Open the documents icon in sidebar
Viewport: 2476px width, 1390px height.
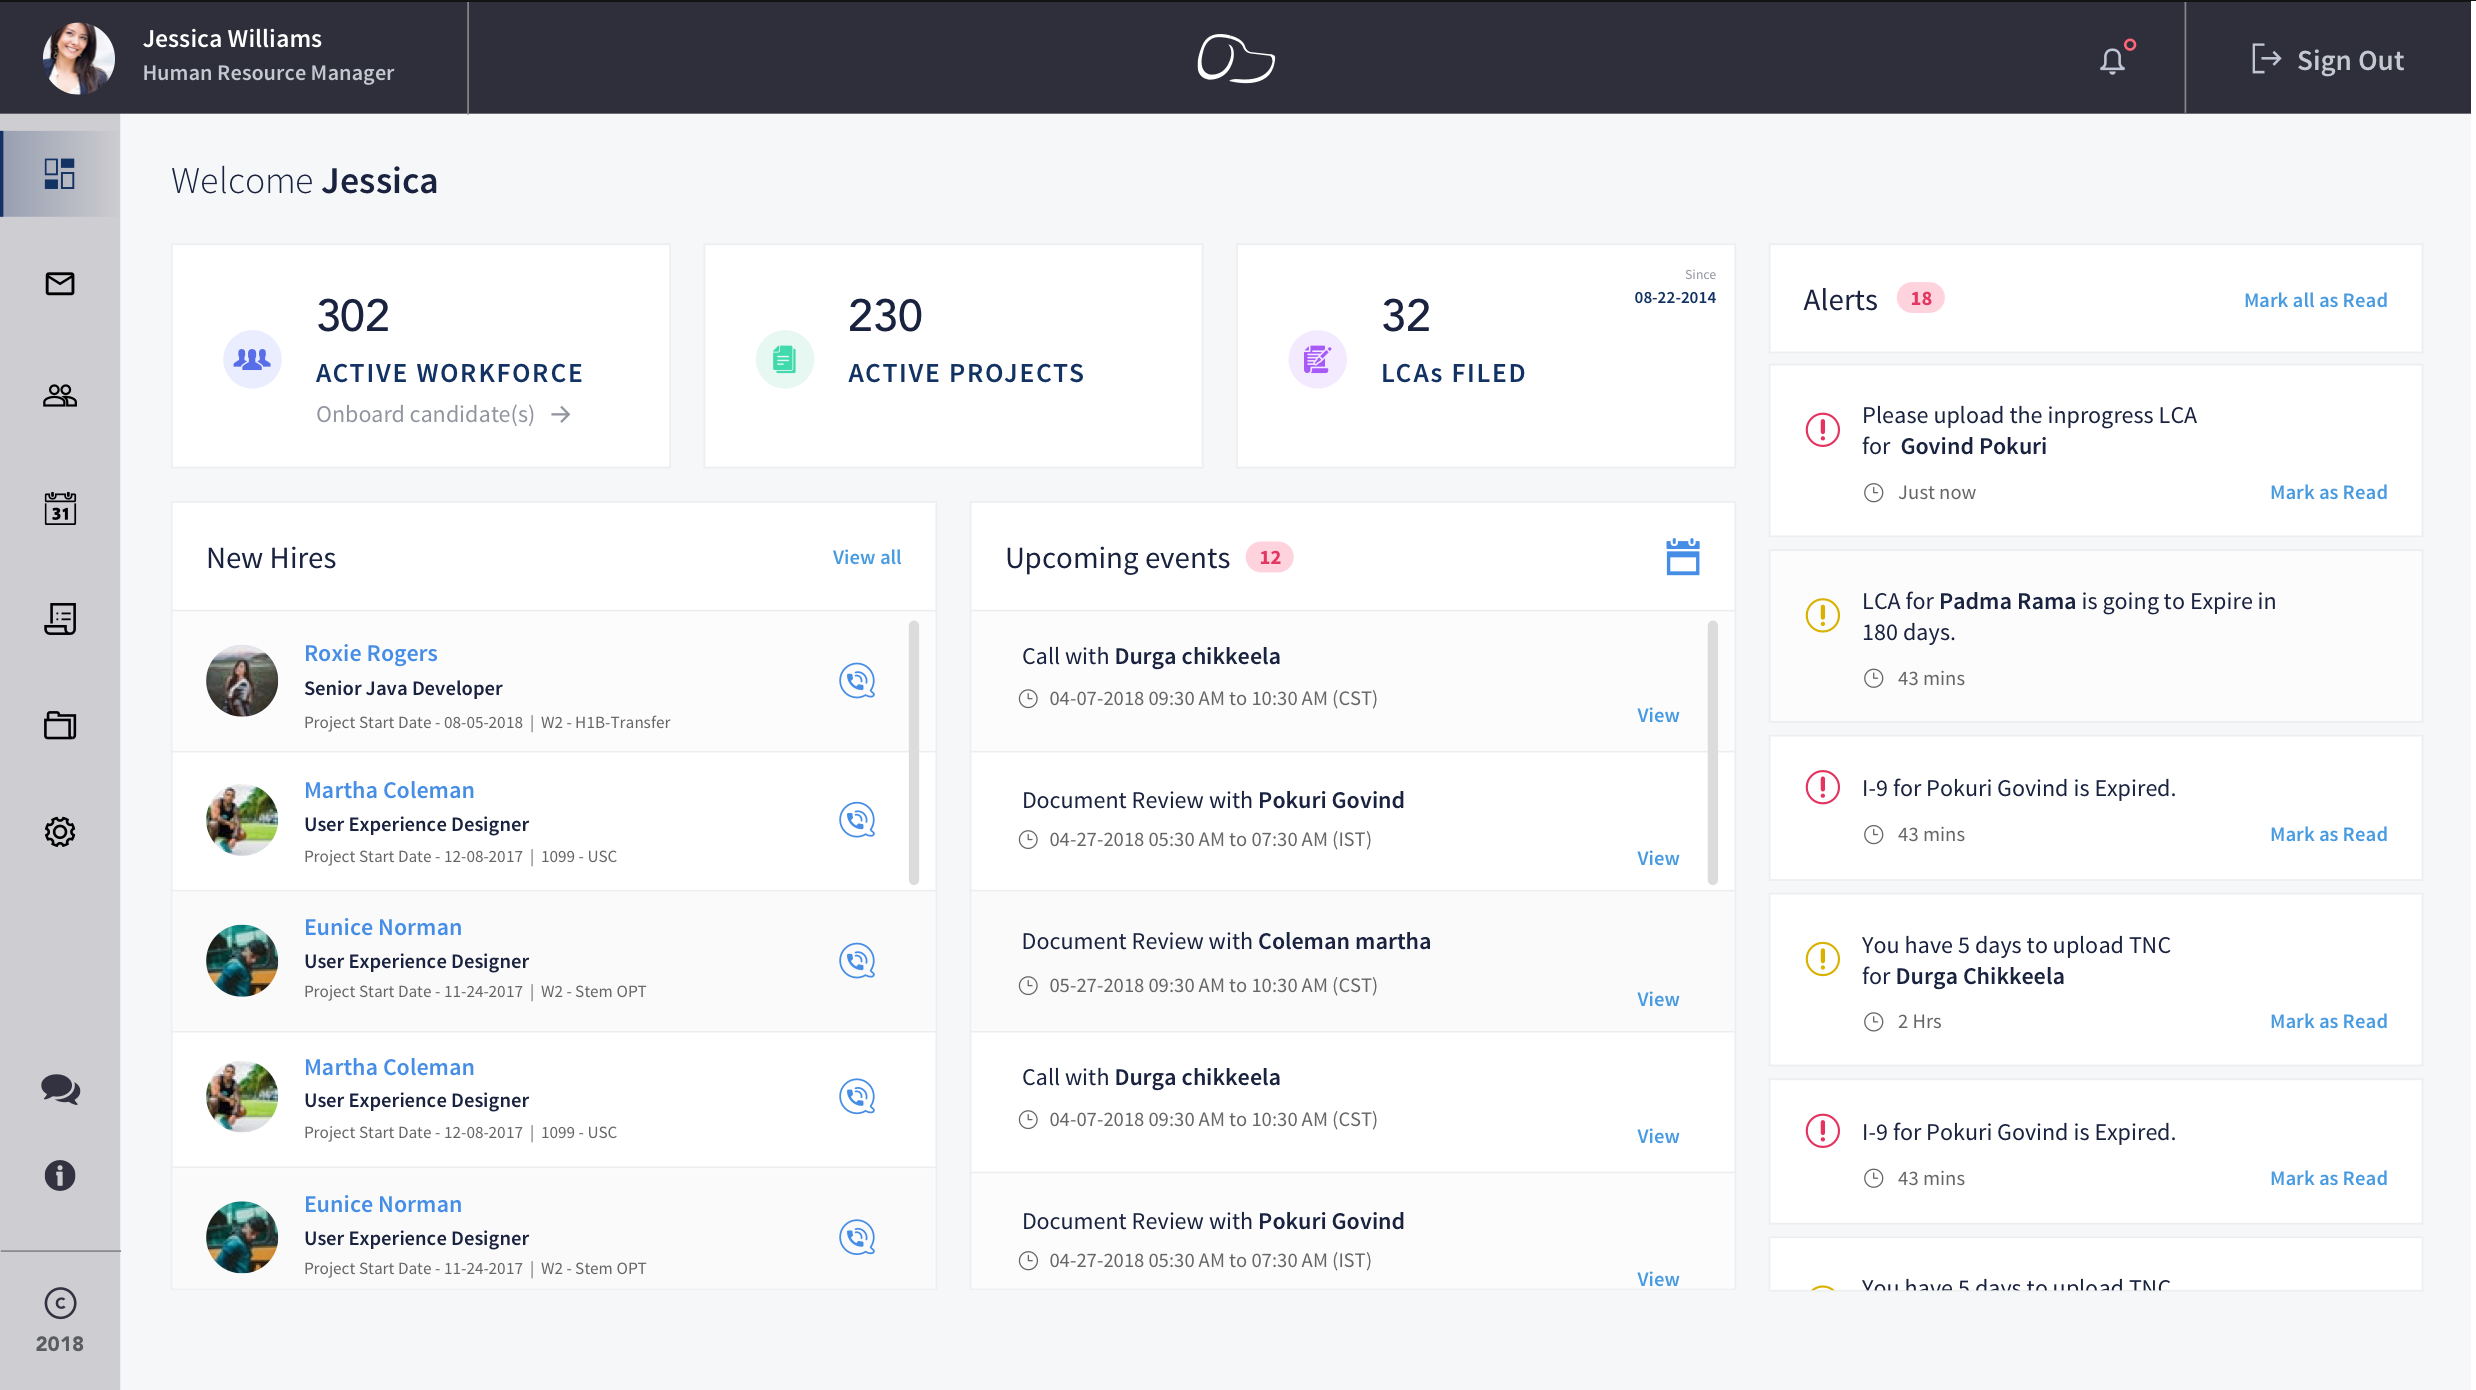[60, 619]
